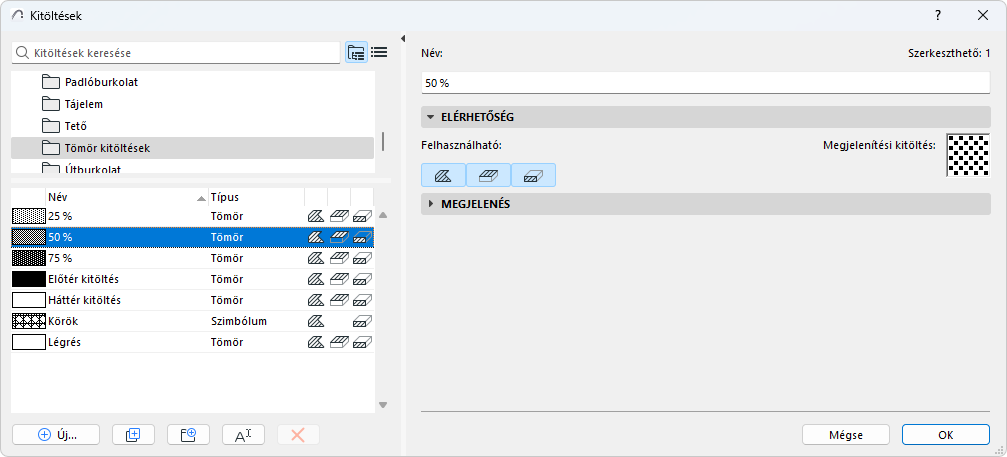1007x457 pixels.
Task: Create new folder button
Action: click(188, 435)
